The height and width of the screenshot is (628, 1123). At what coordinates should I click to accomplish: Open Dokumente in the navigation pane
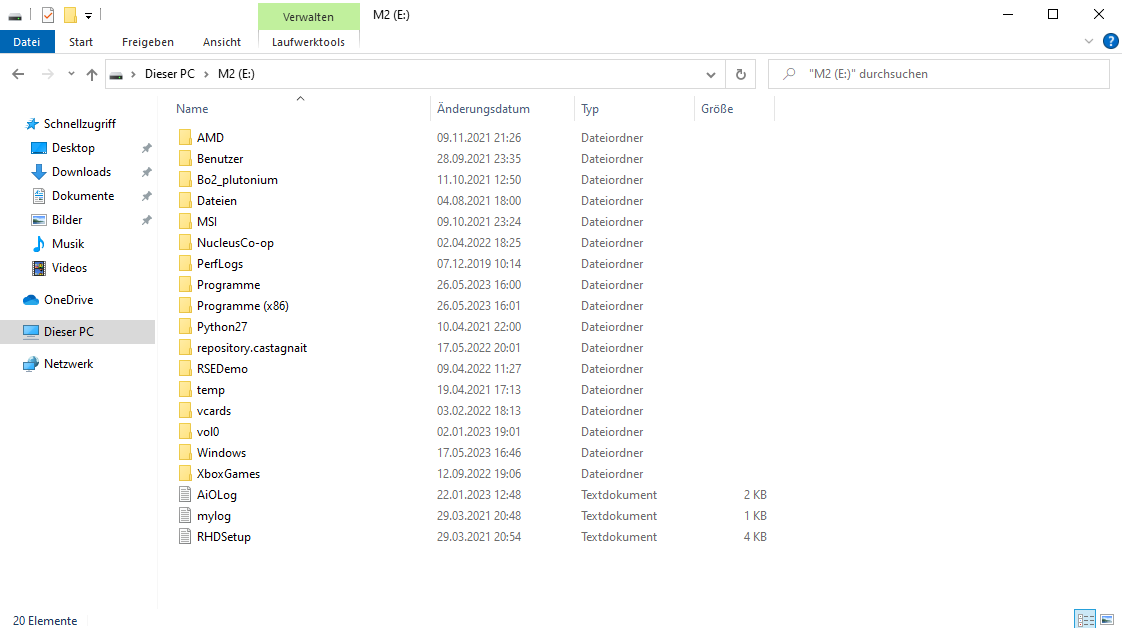pos(82,195)
